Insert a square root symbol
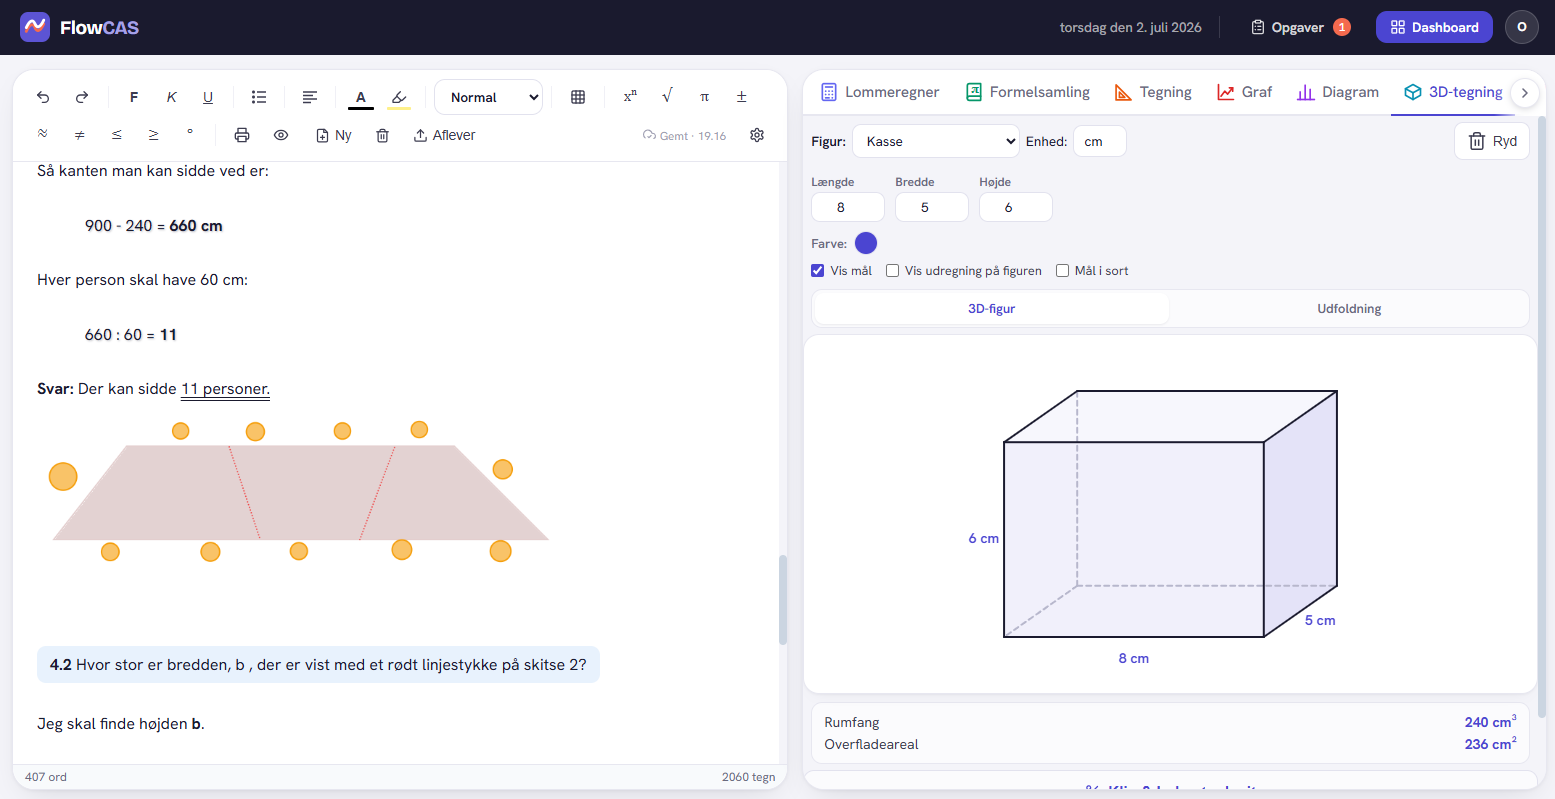Screen dimensions: 1555x799 click(667, 97)
